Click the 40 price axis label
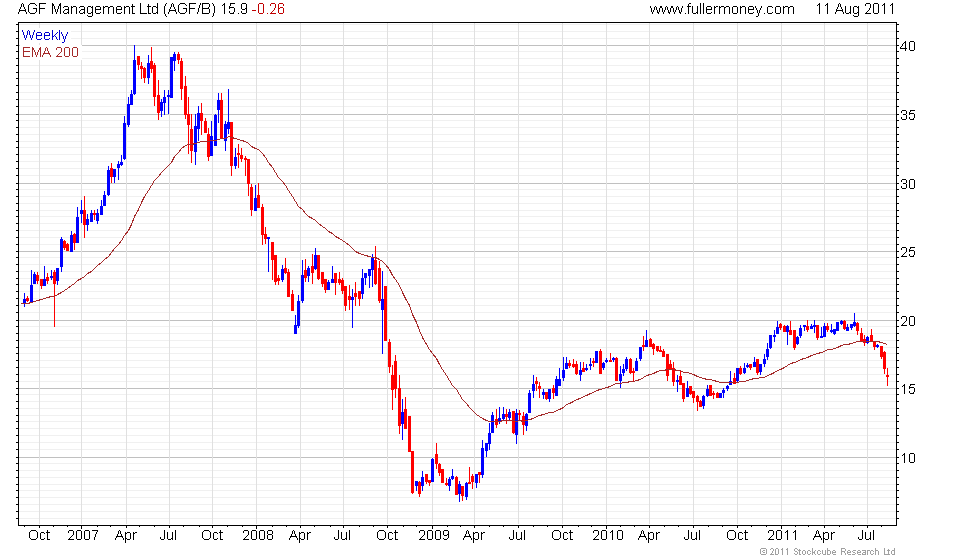 pyautogui.click(x=908, y=46)
